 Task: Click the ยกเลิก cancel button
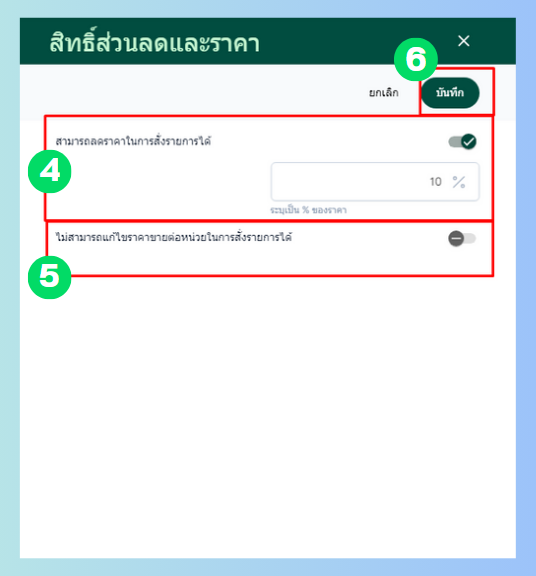(384, 93)
